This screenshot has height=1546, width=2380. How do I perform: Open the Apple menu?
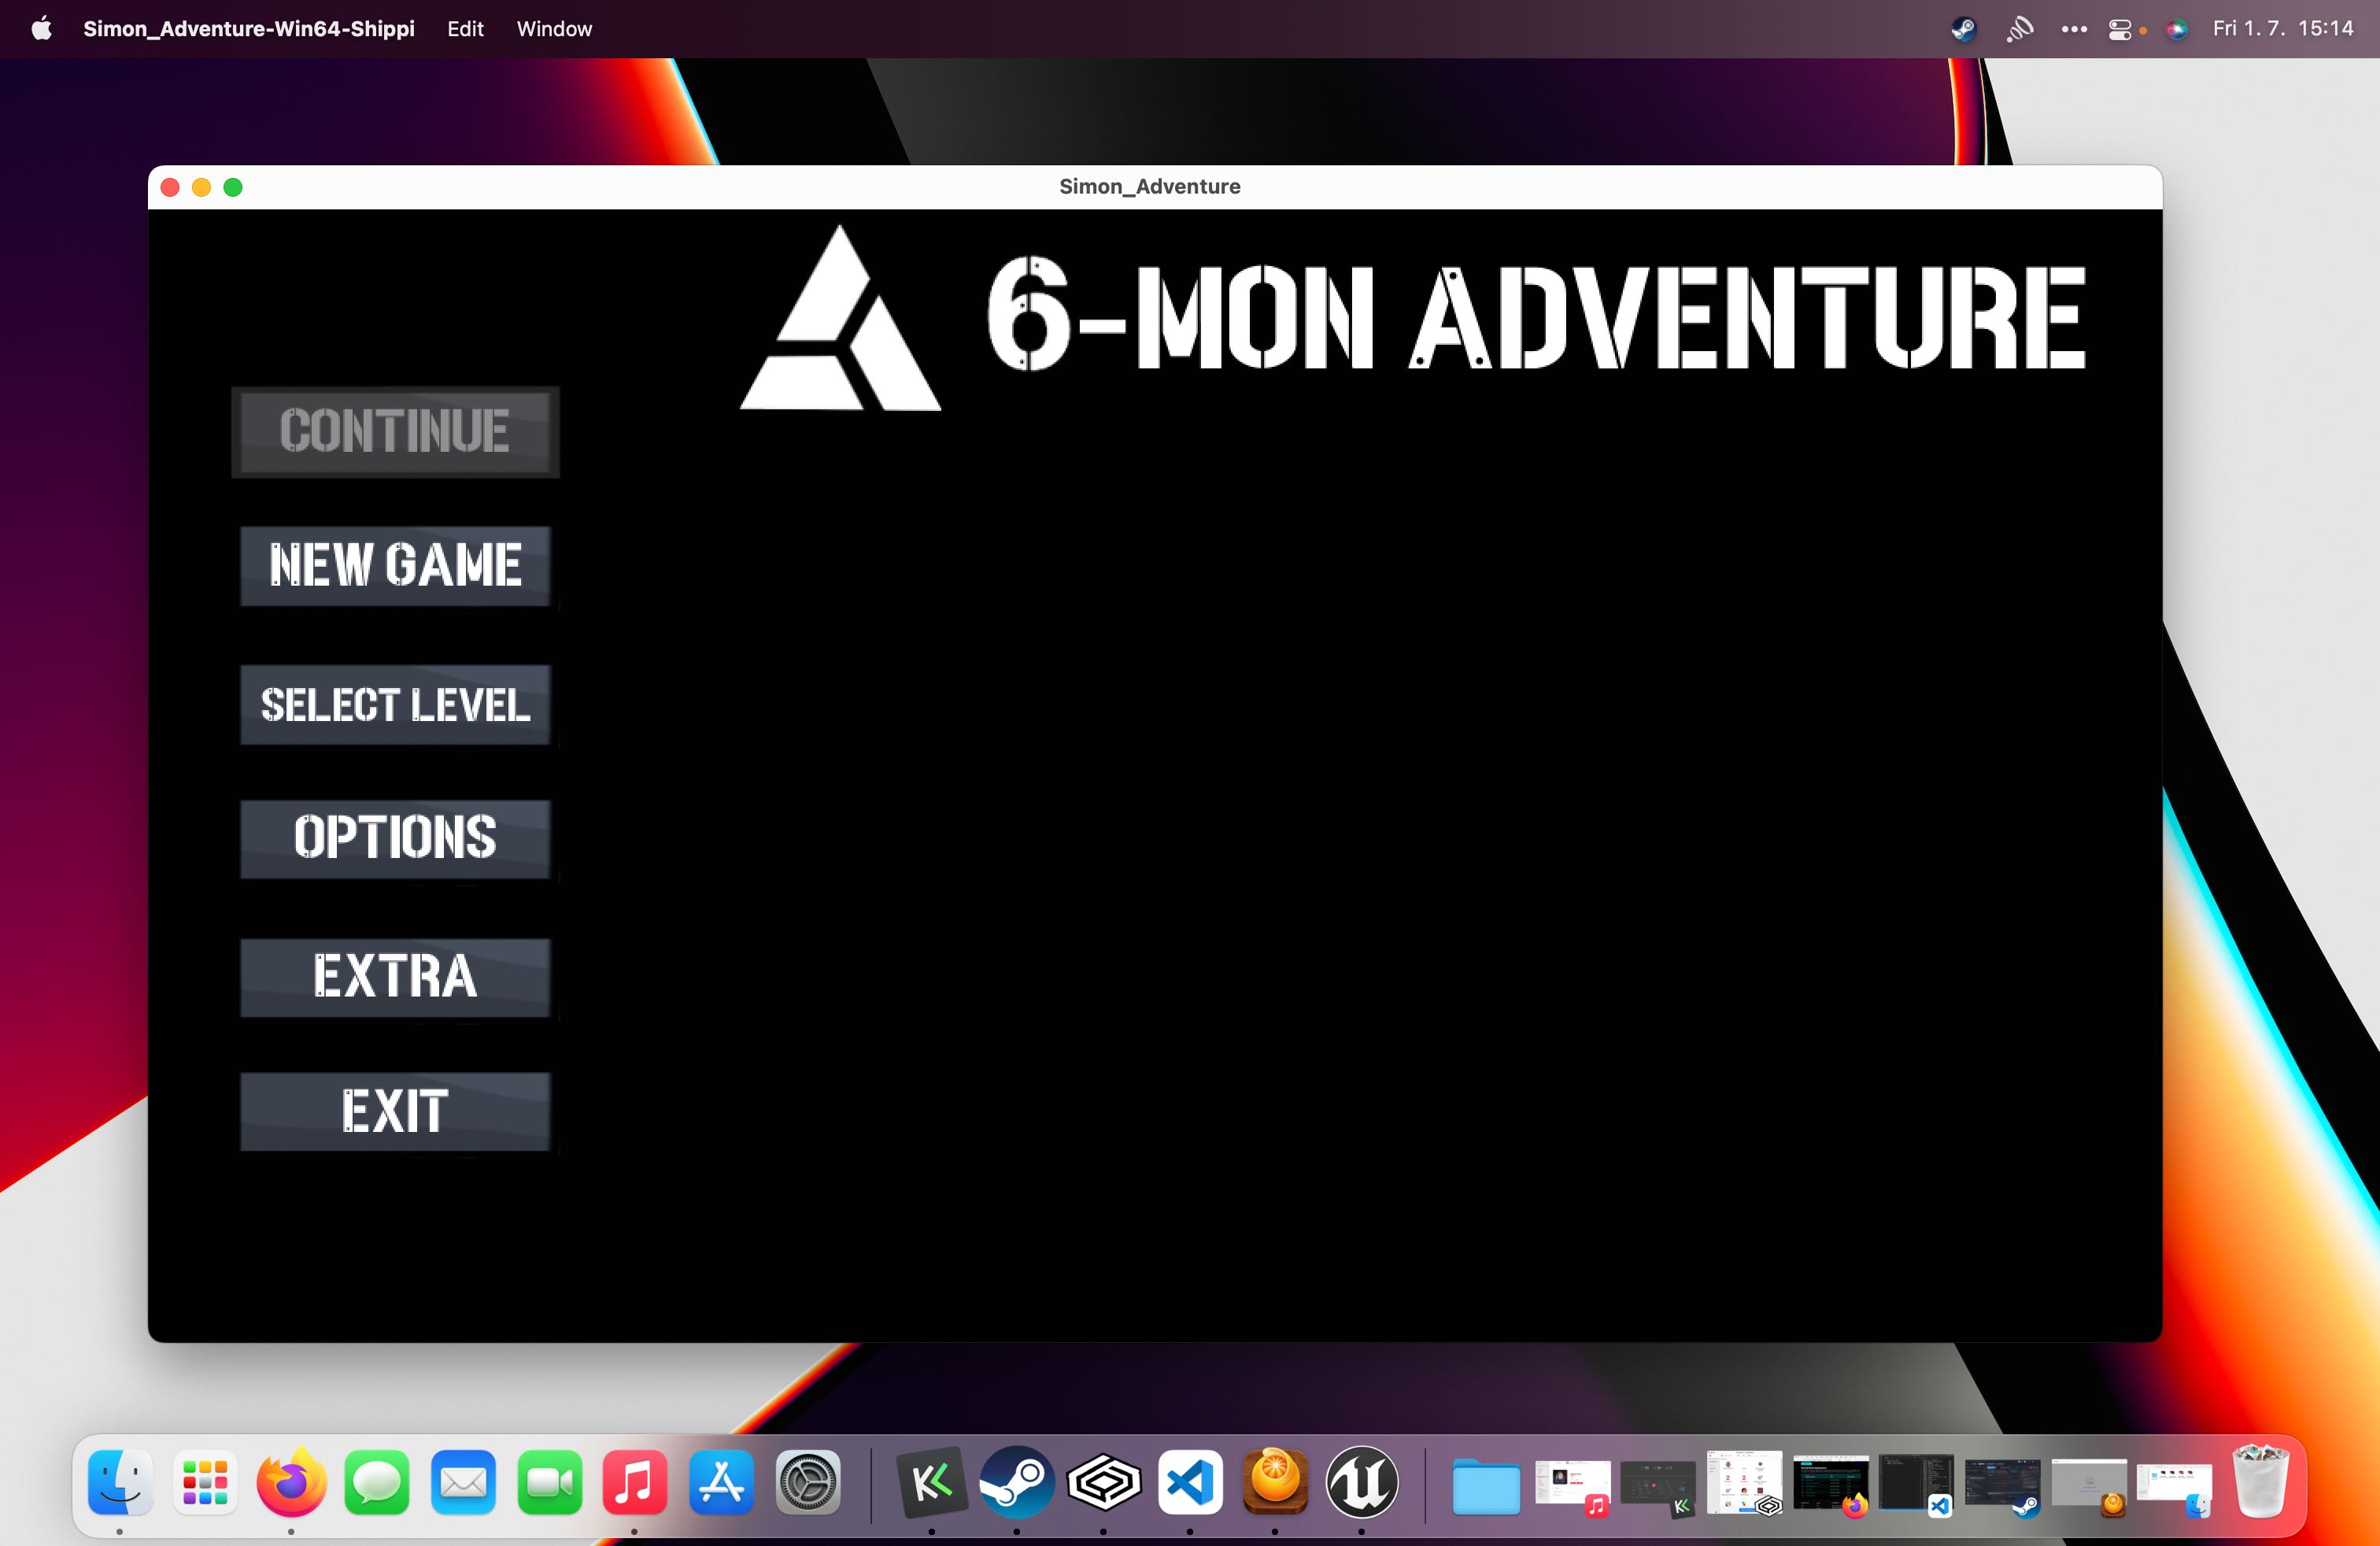pyautogui.click(x=41, y=29)
